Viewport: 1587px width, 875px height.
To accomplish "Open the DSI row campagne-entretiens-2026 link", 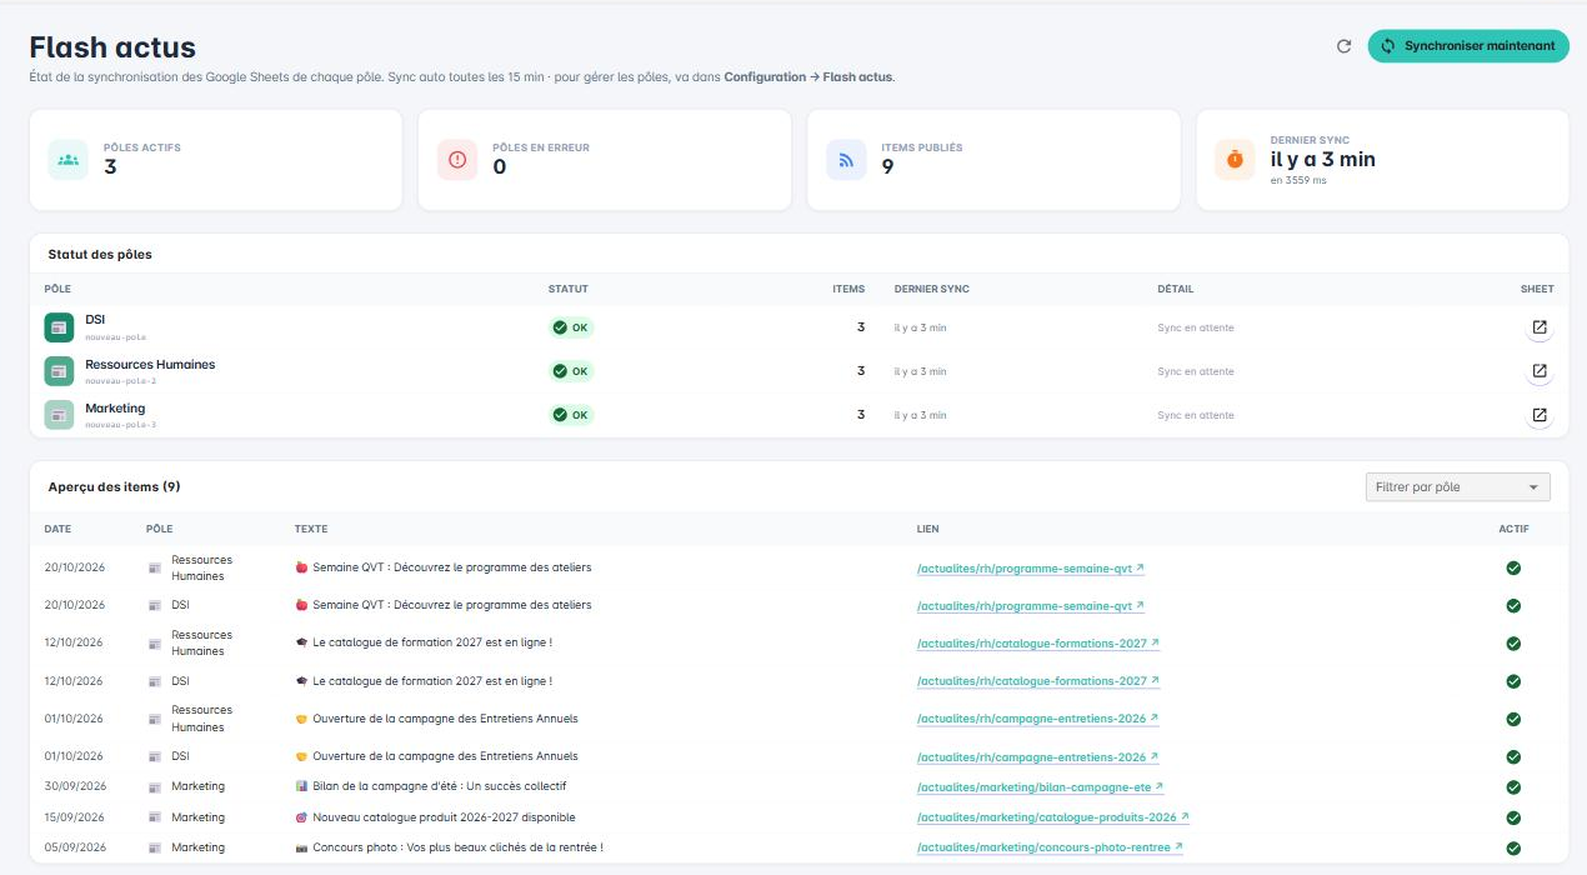I will pos(1037,757).
